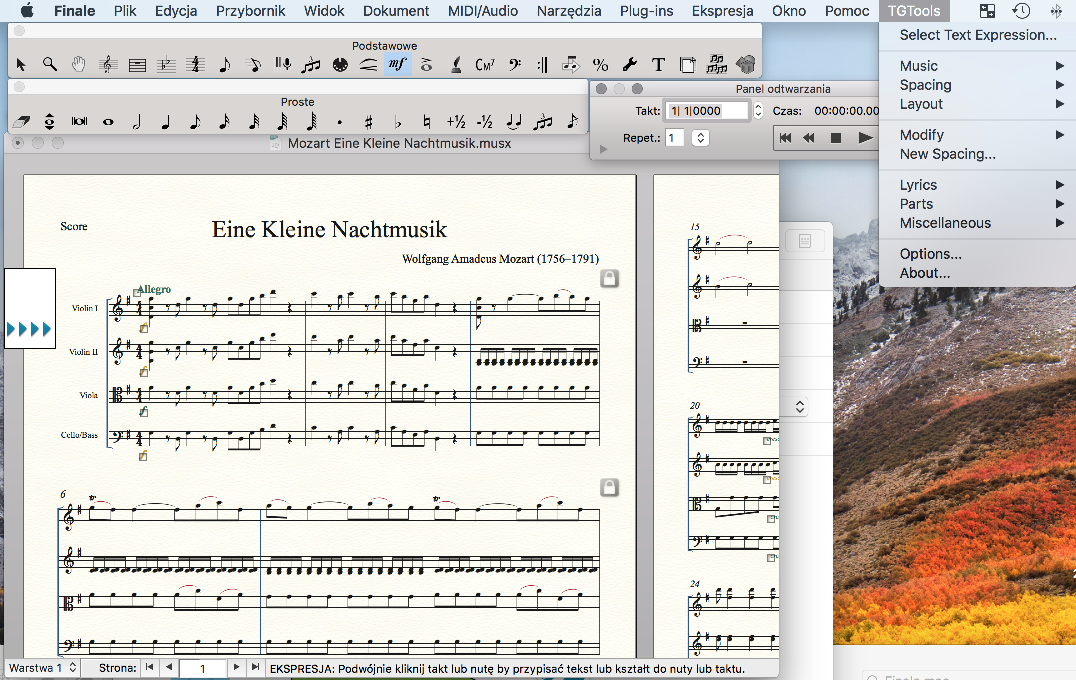
Task: Select the HyperScribe microphone tool
Action: (x=282, y=65)
